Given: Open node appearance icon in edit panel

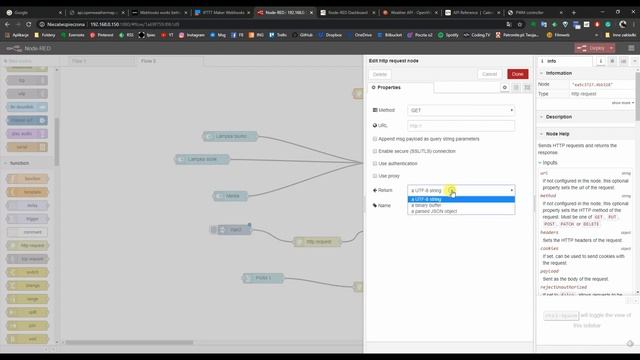Looking at the screenshot, I should 527,87.
